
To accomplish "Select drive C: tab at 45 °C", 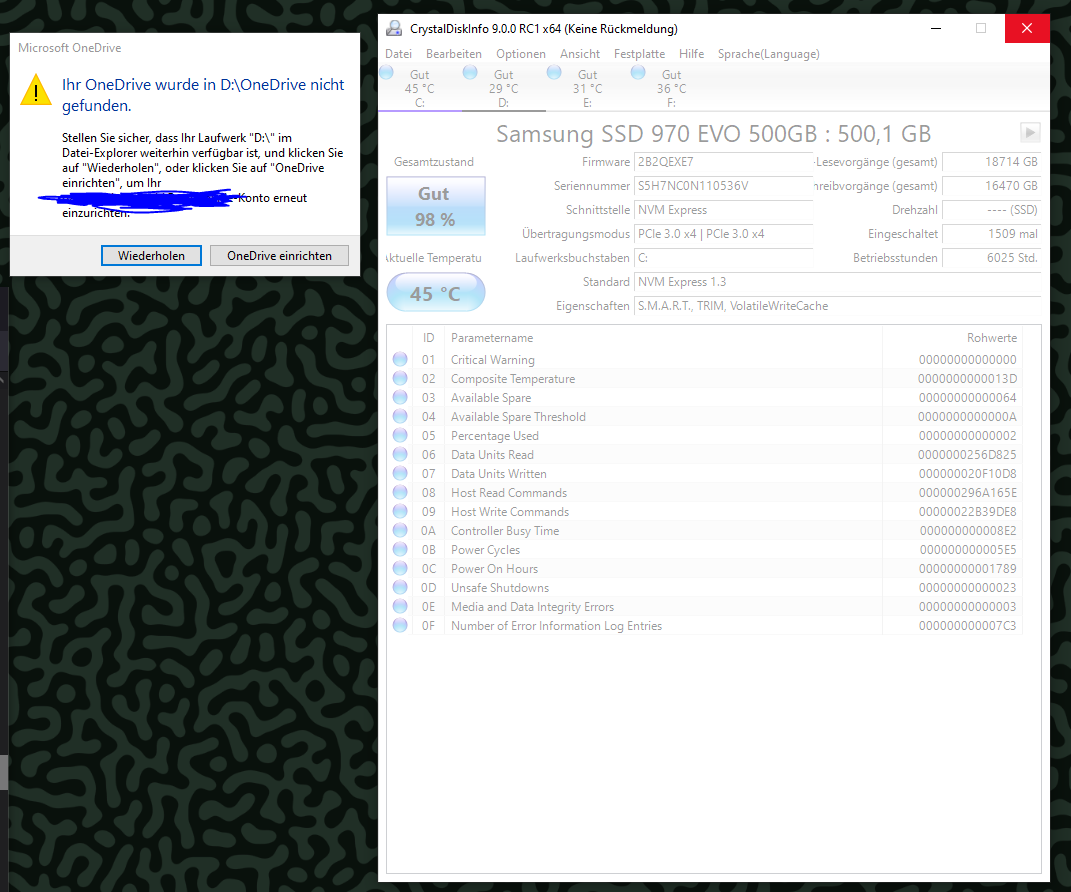I will (419, 88).
